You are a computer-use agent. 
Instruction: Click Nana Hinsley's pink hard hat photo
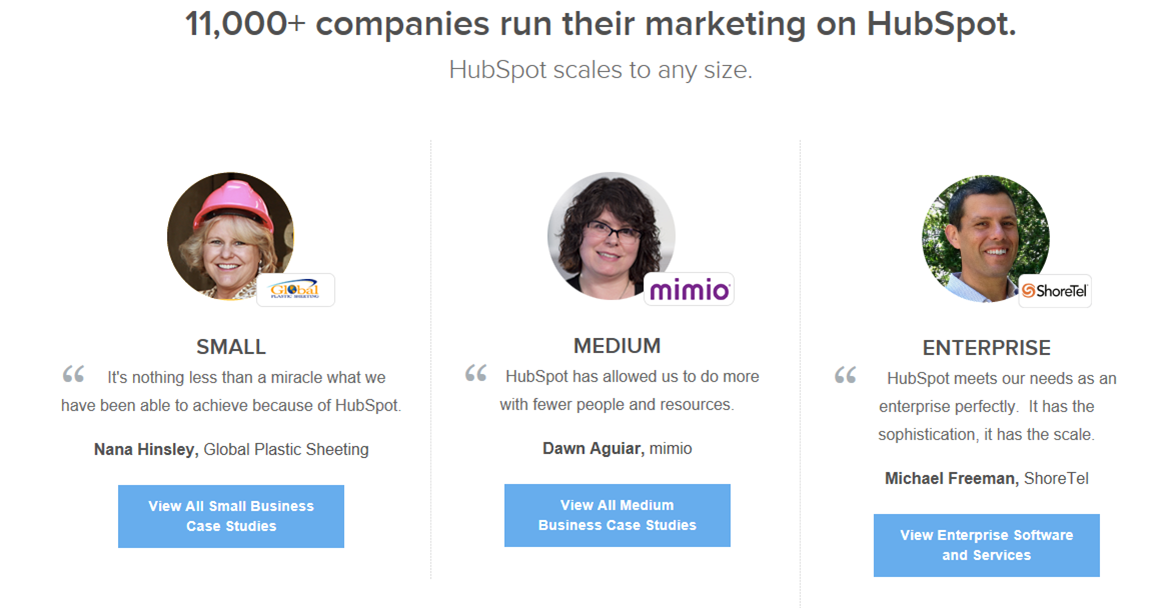click(x=230, y=236)
